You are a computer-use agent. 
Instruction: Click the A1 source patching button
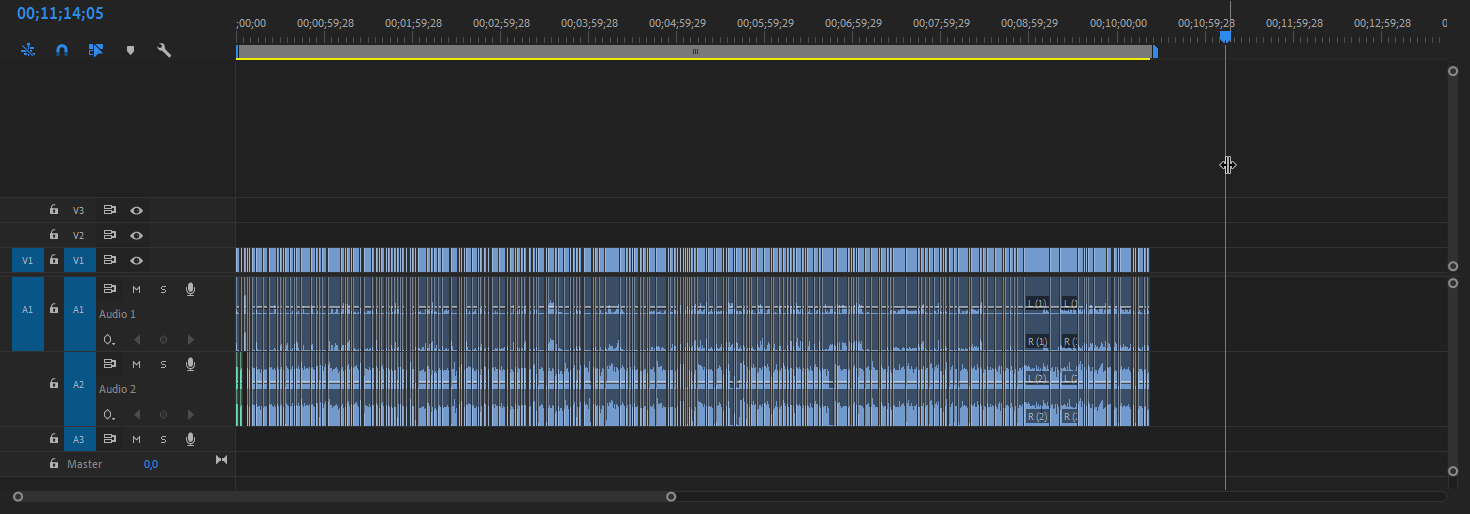27,310
